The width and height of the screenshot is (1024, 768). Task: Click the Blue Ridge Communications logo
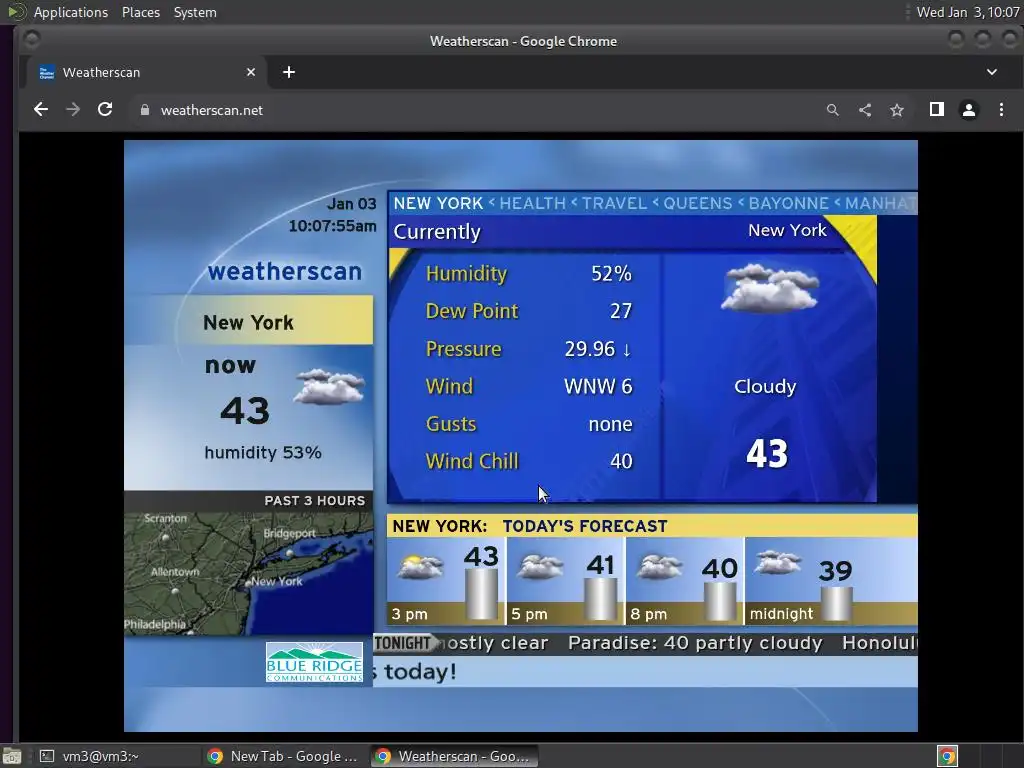314,662
